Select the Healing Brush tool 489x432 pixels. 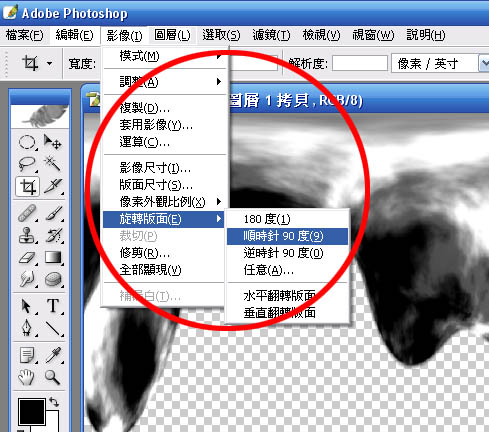27,213
